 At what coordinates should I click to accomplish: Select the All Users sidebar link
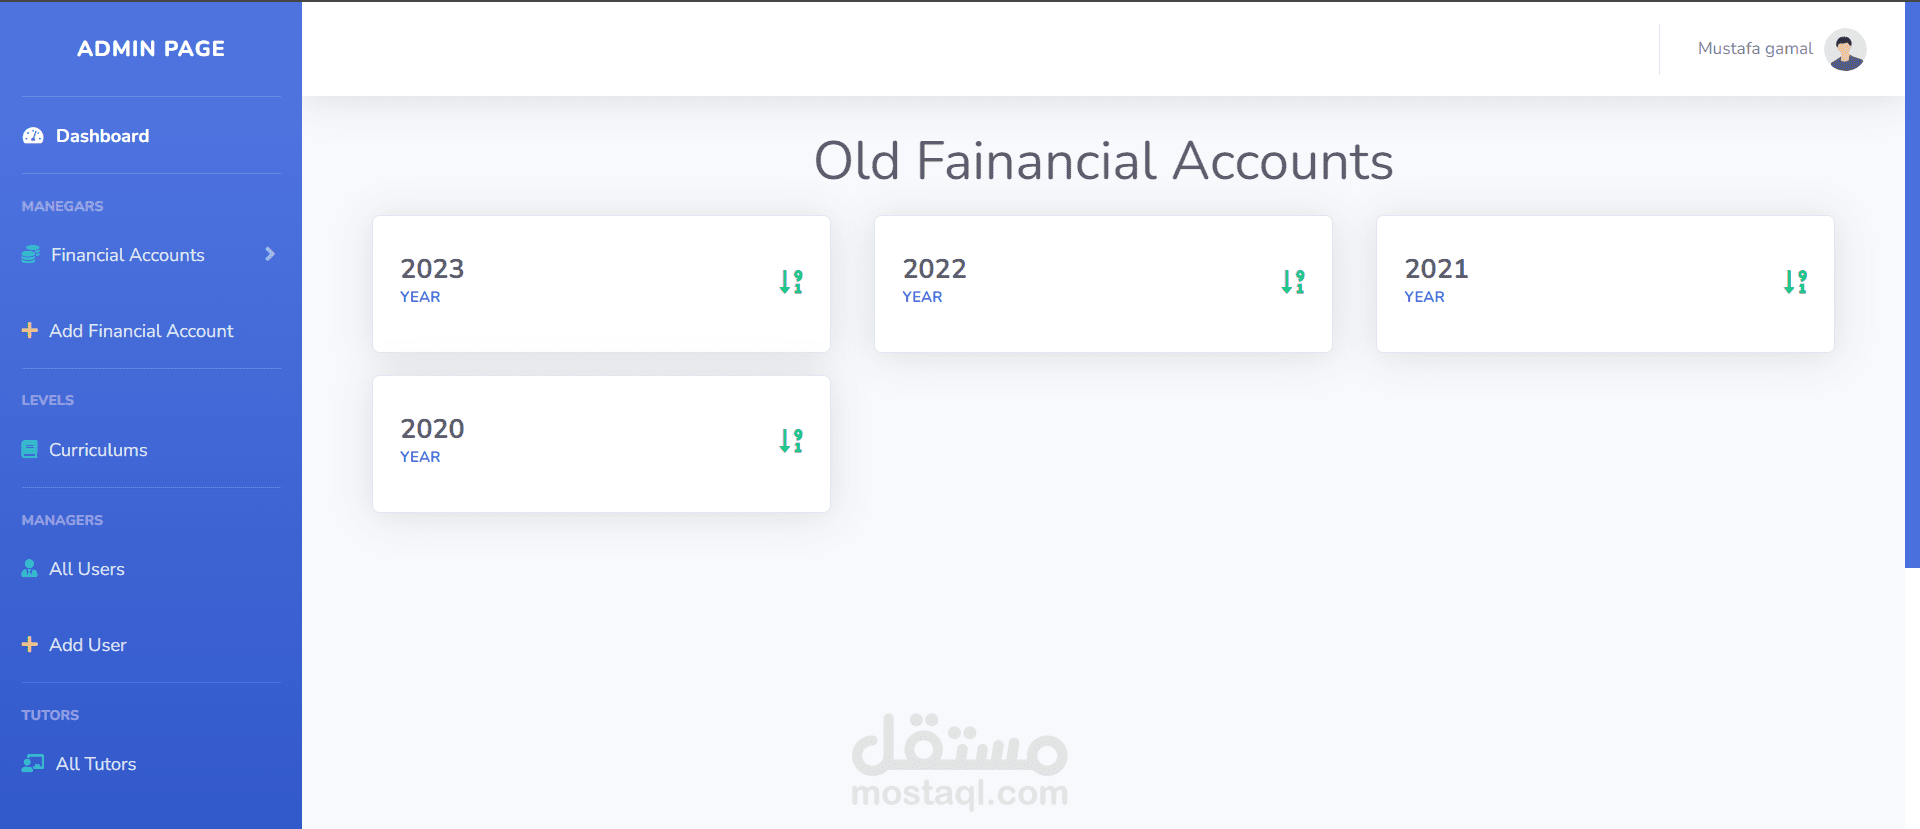tap(87, 569)
